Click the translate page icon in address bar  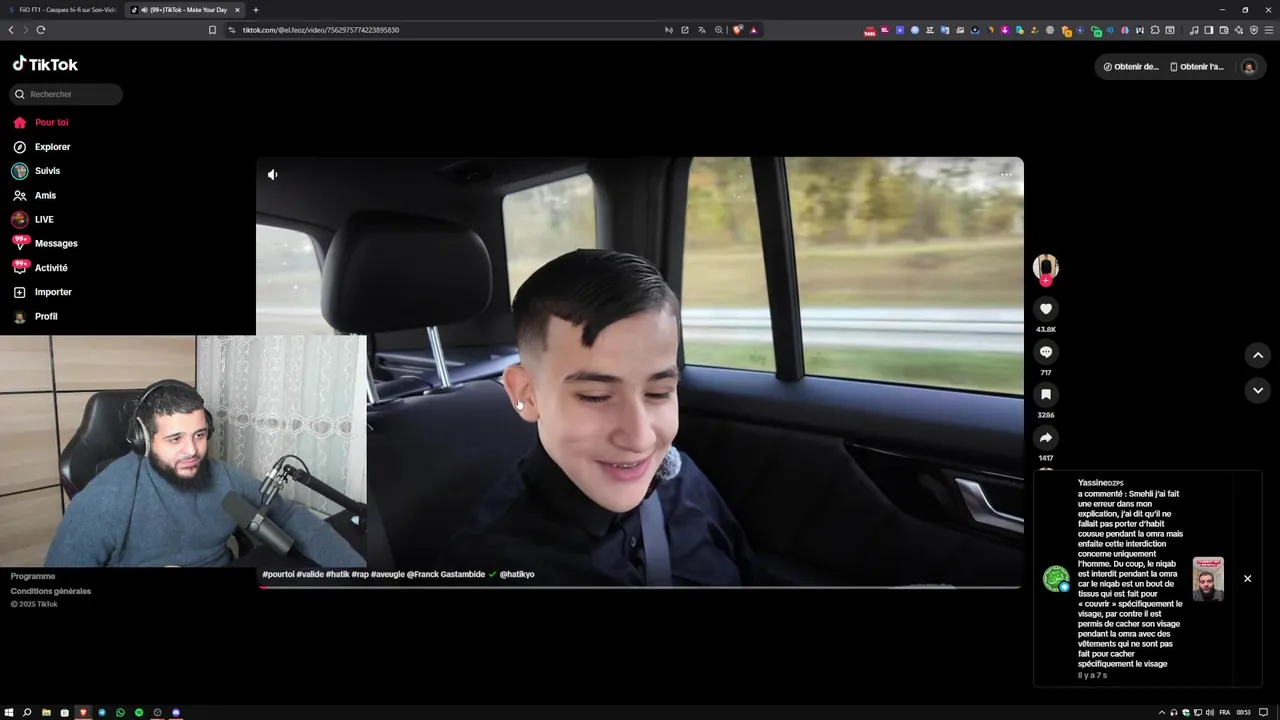pos(701,30)
